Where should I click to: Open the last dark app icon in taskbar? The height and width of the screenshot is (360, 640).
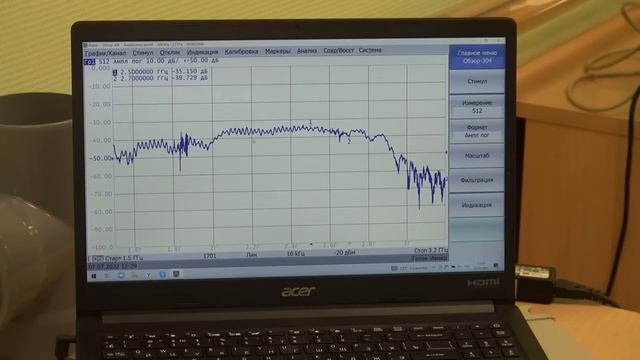pyautogui.click(x=176, y=274)
